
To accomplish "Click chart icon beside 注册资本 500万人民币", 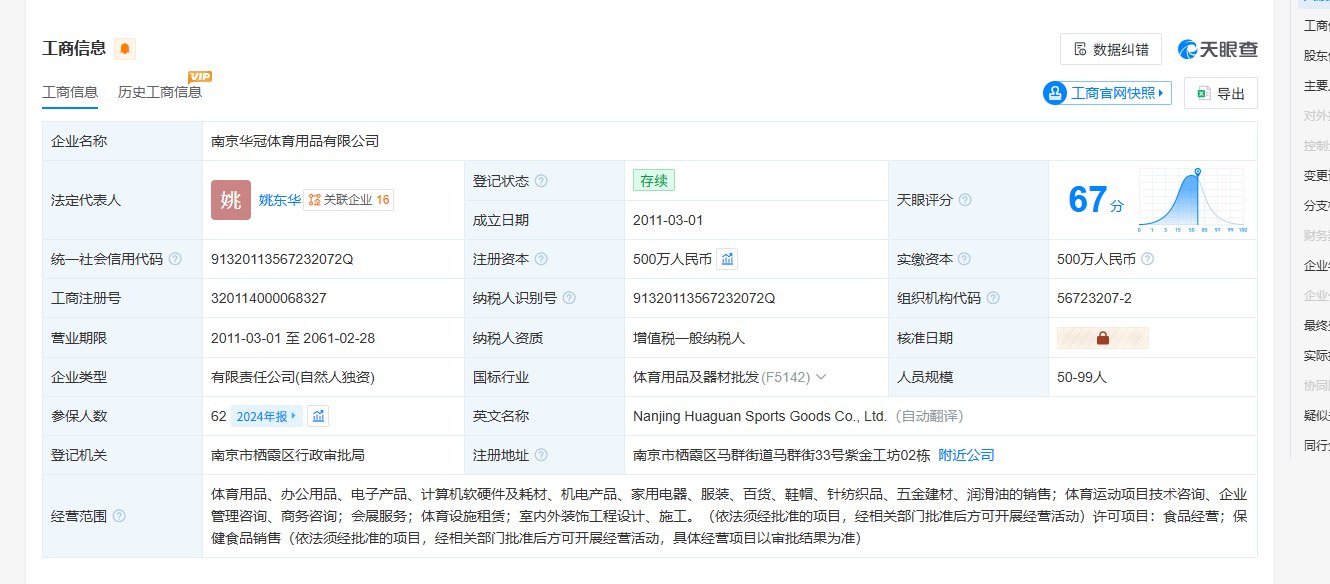I will 728,259.
